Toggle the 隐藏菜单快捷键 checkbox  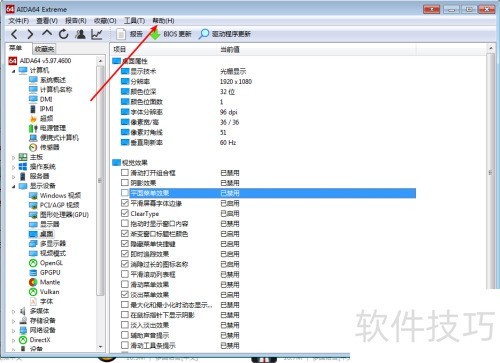click(125, 244)
